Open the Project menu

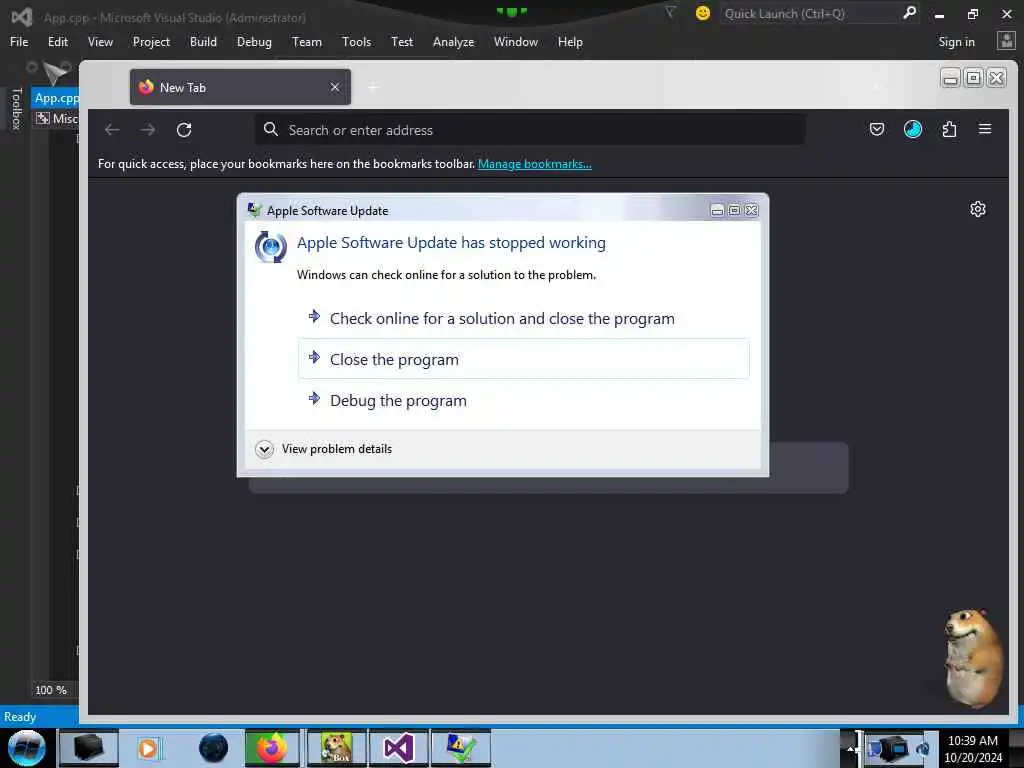151,42
